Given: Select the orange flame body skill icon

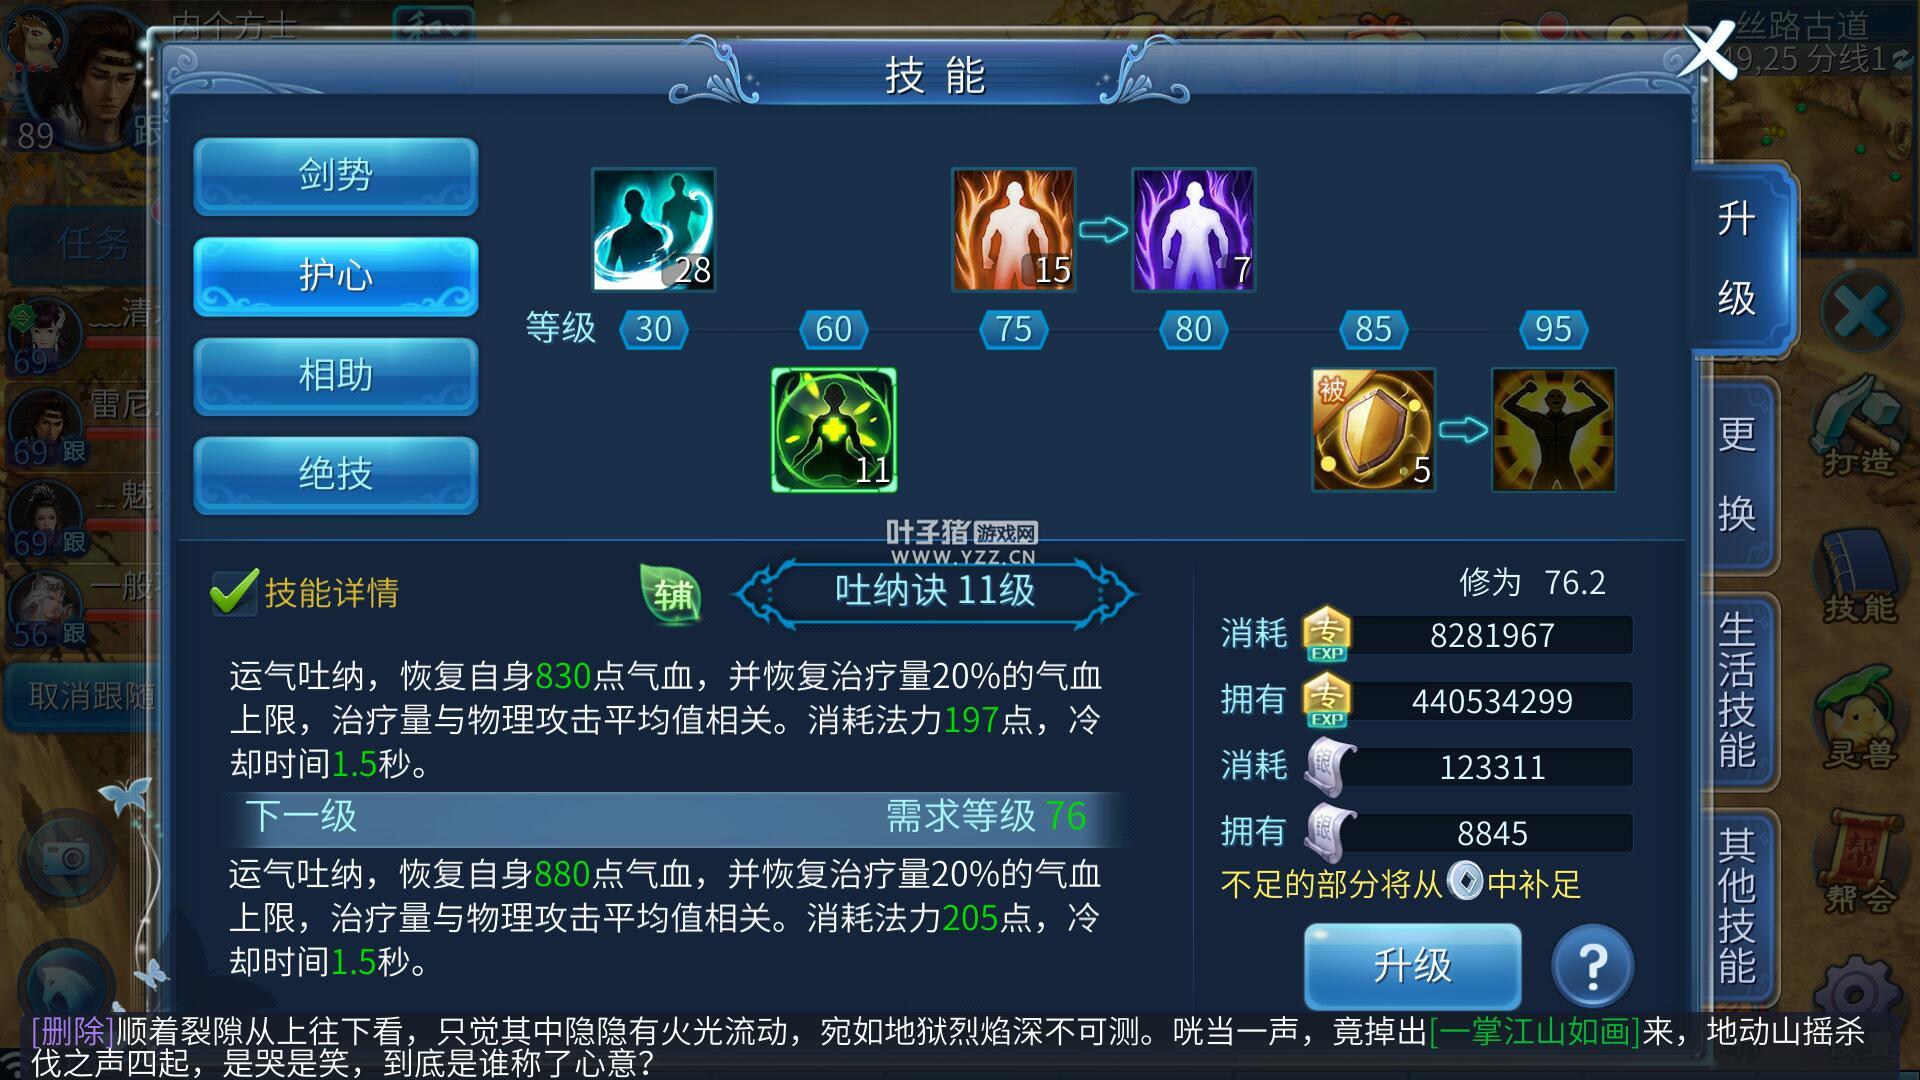Looking at the screenshot, I should pyautogui.click(x=1013, y=230).
